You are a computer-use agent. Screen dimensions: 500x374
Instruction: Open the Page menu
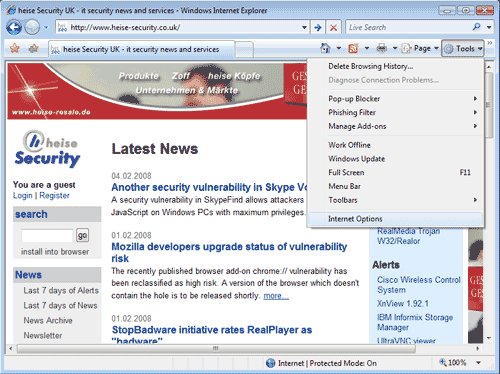pyautogui.click(x=420, y=49)
